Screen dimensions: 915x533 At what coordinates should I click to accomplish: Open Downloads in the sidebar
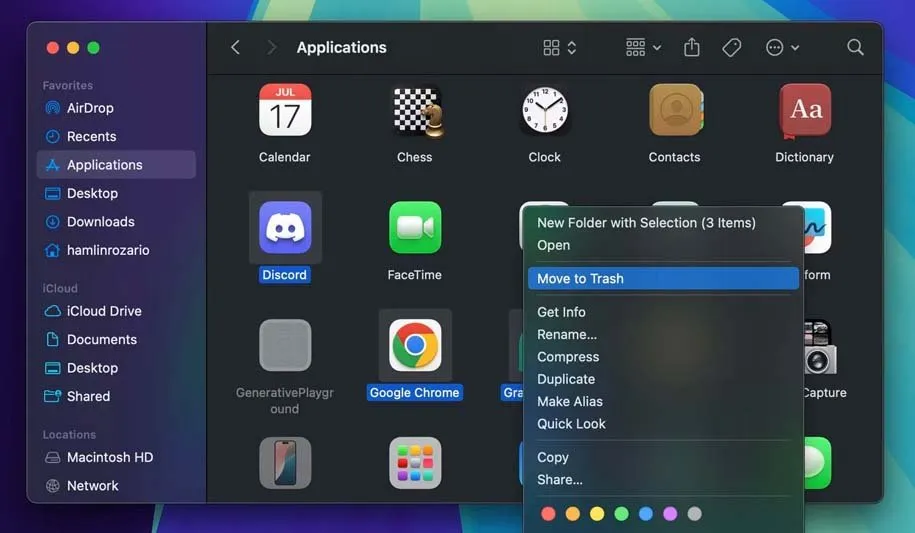[100, 222]
